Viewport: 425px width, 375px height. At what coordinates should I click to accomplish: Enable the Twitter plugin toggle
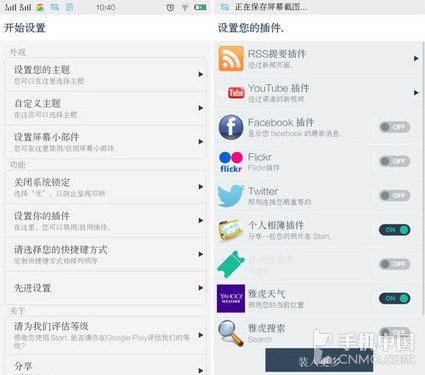tap(394, 195)
